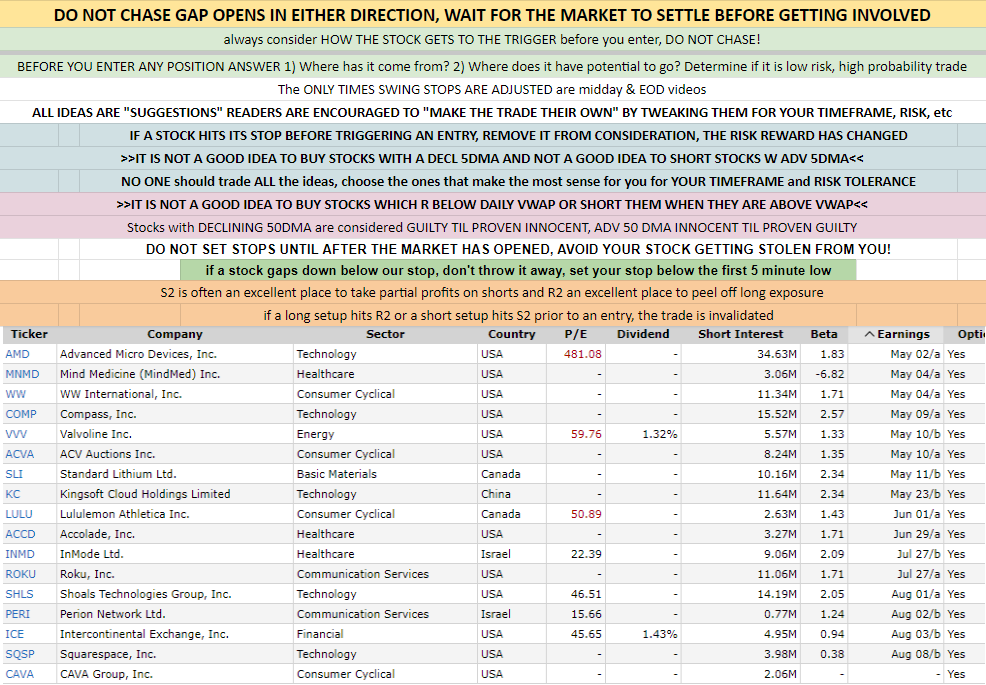986x685 pixels.
Task: Open the PERI ticker link
Action: point(18,615)
